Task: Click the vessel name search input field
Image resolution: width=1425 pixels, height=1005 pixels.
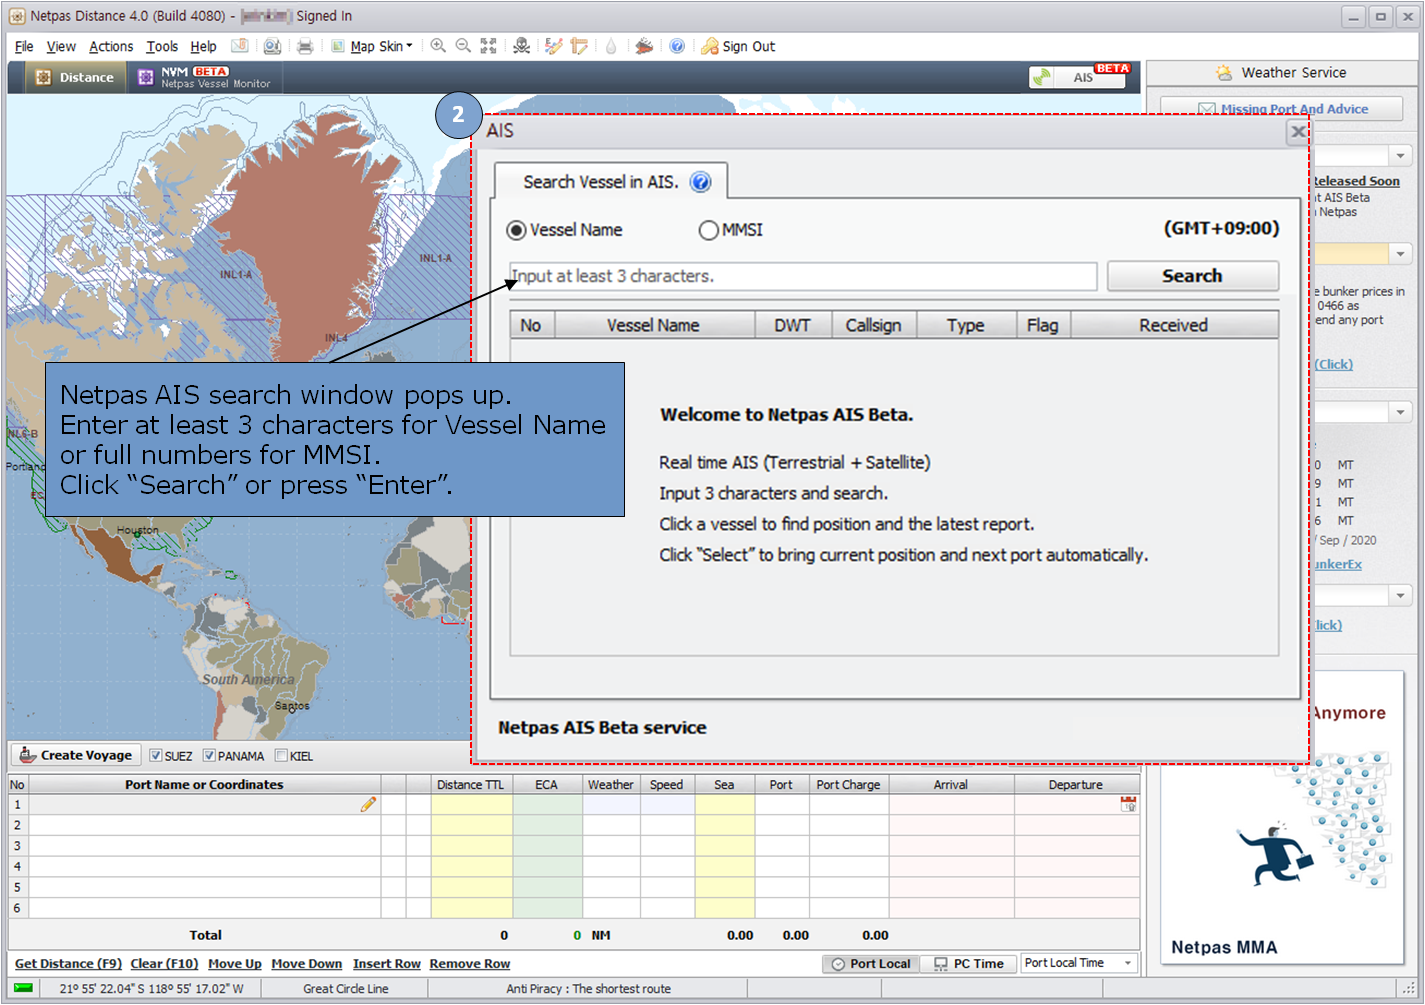Action: 803,276
